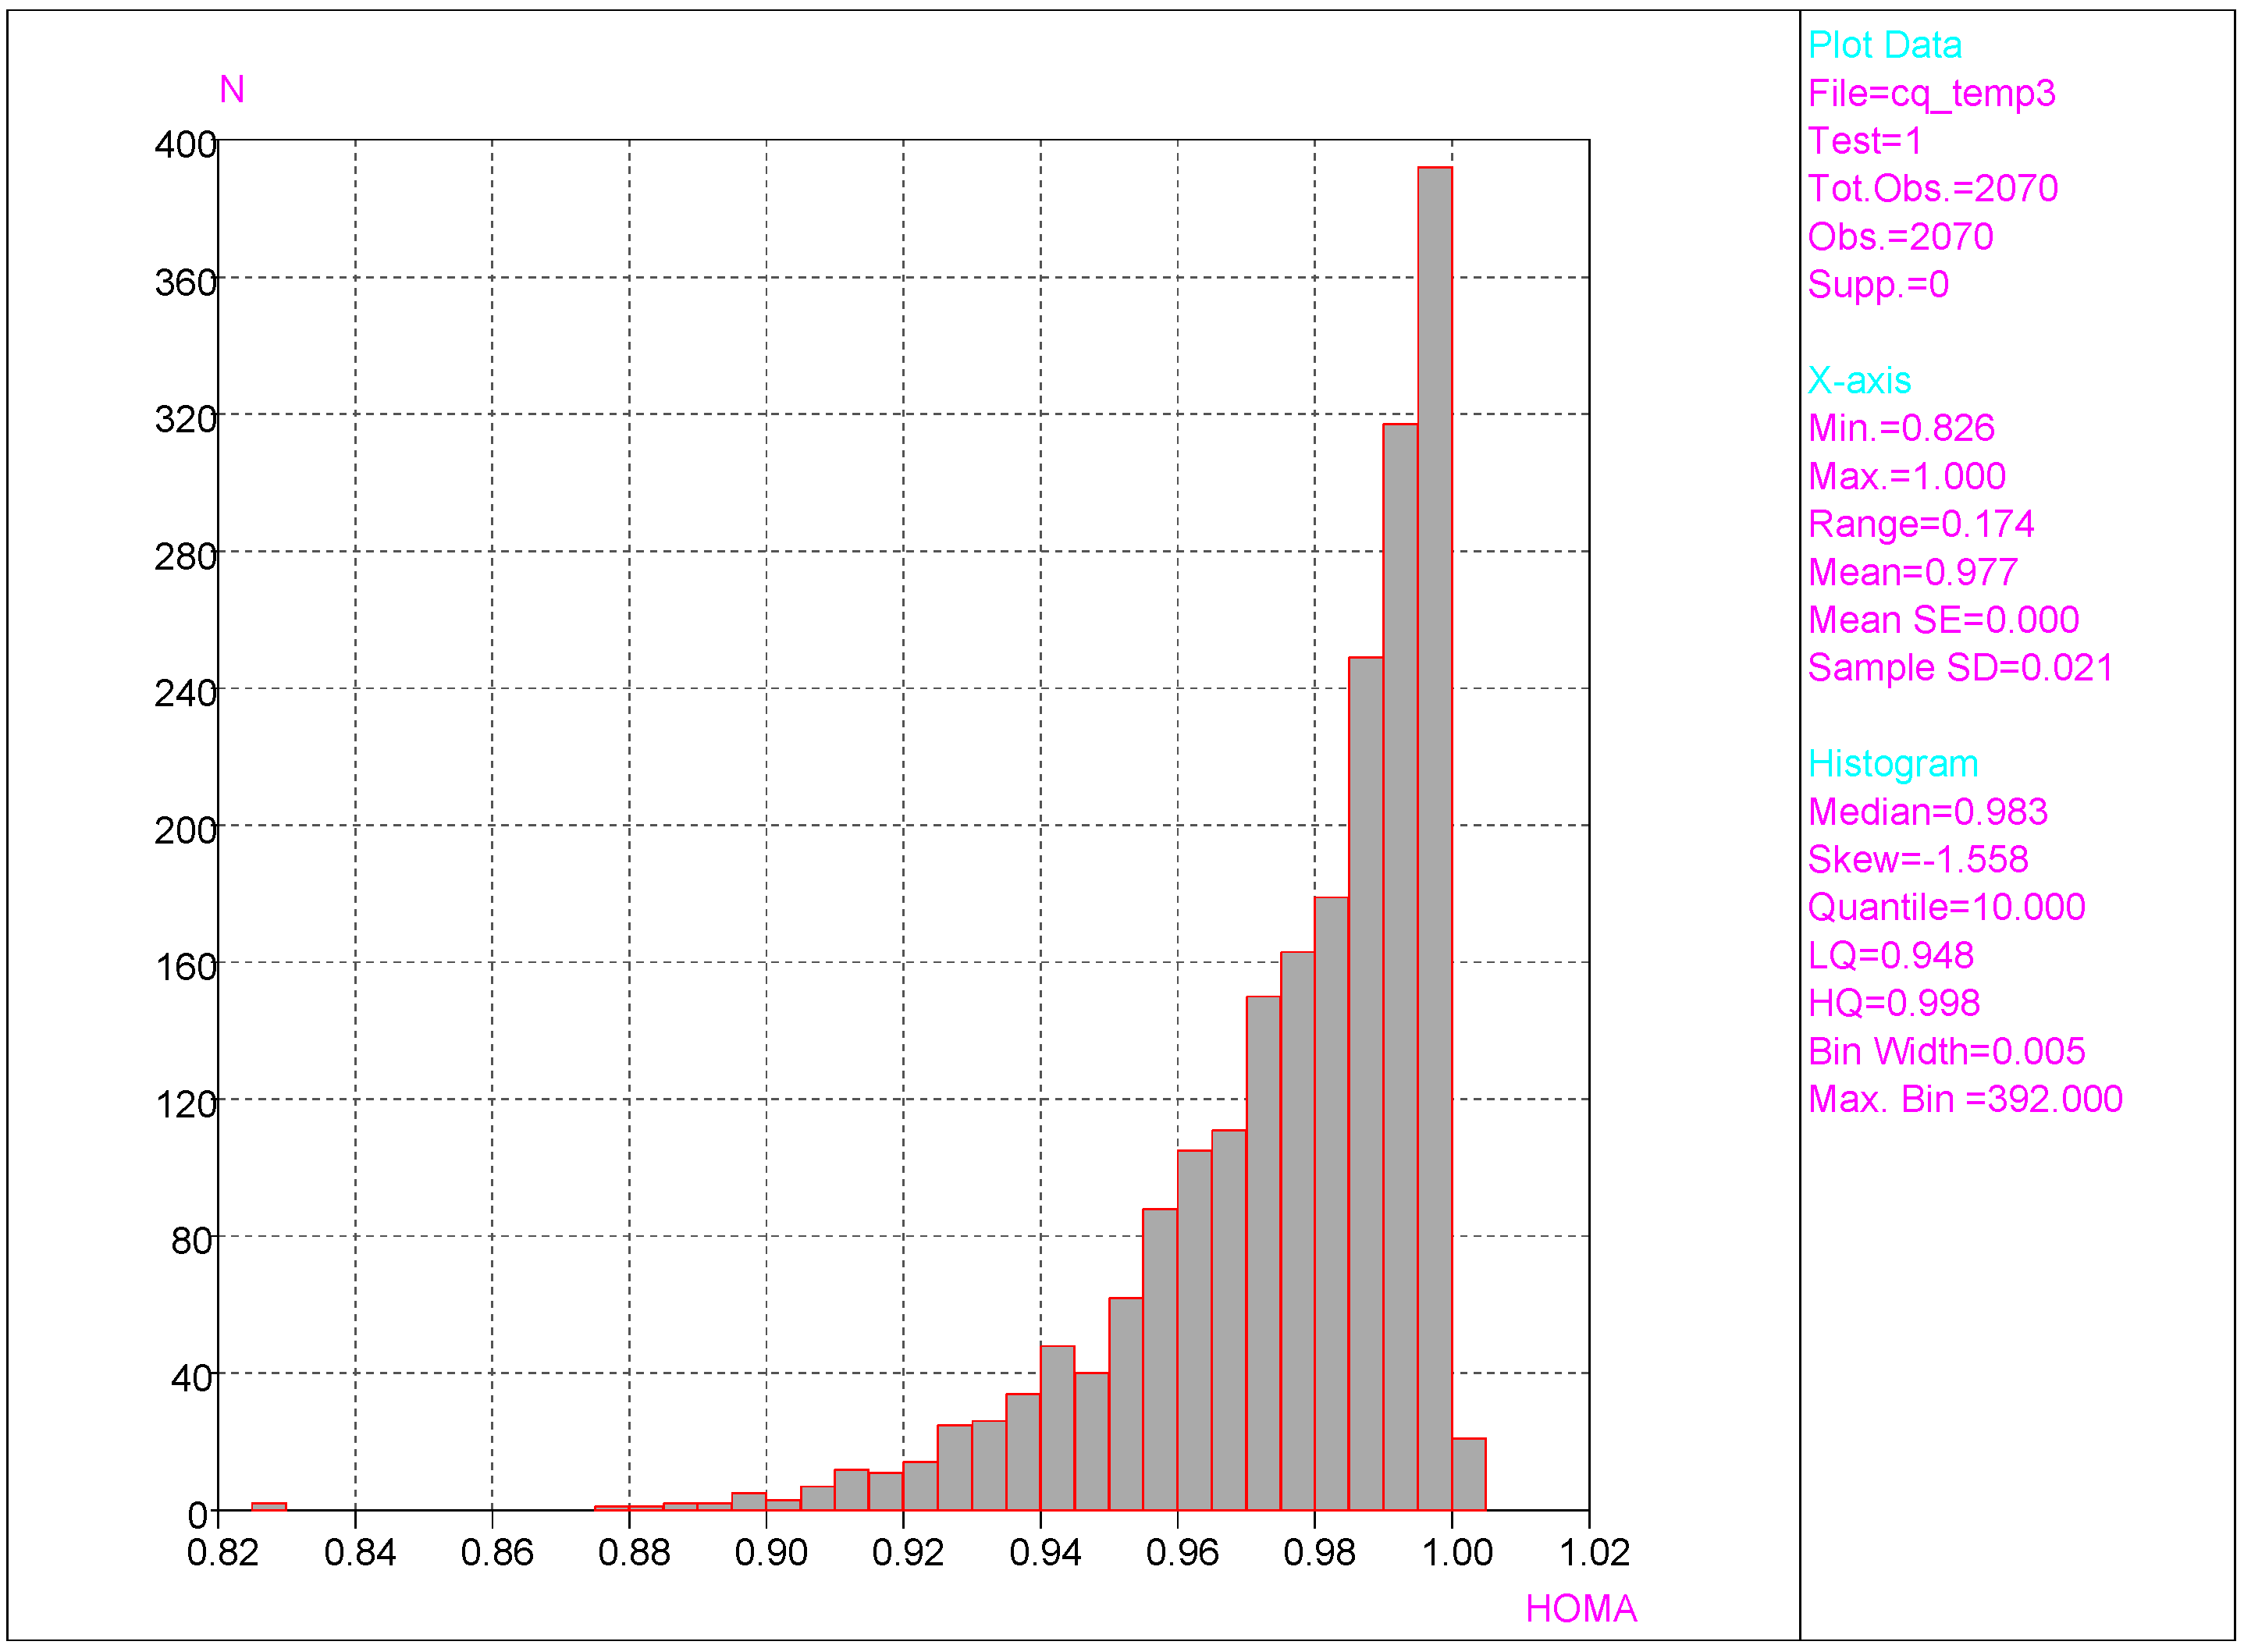Click the tallest histogram bar near 1.00

pyautogui.click(x=1434, y=838)
